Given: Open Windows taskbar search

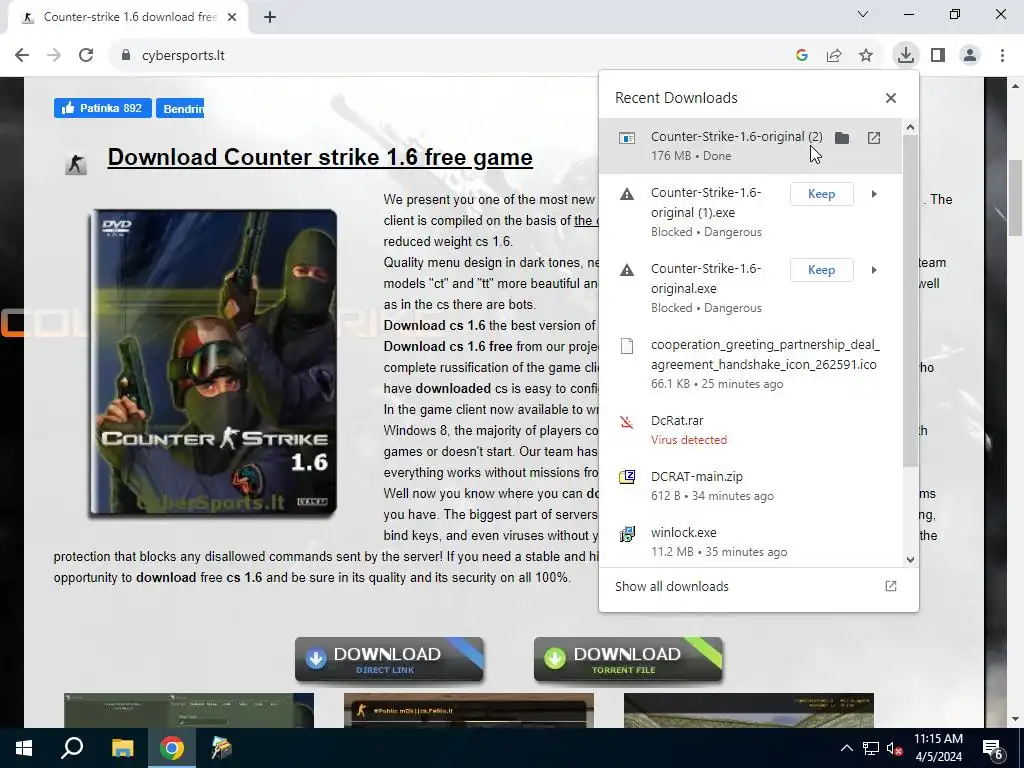Looking at the screenshot, I should (x=72, y=748).
